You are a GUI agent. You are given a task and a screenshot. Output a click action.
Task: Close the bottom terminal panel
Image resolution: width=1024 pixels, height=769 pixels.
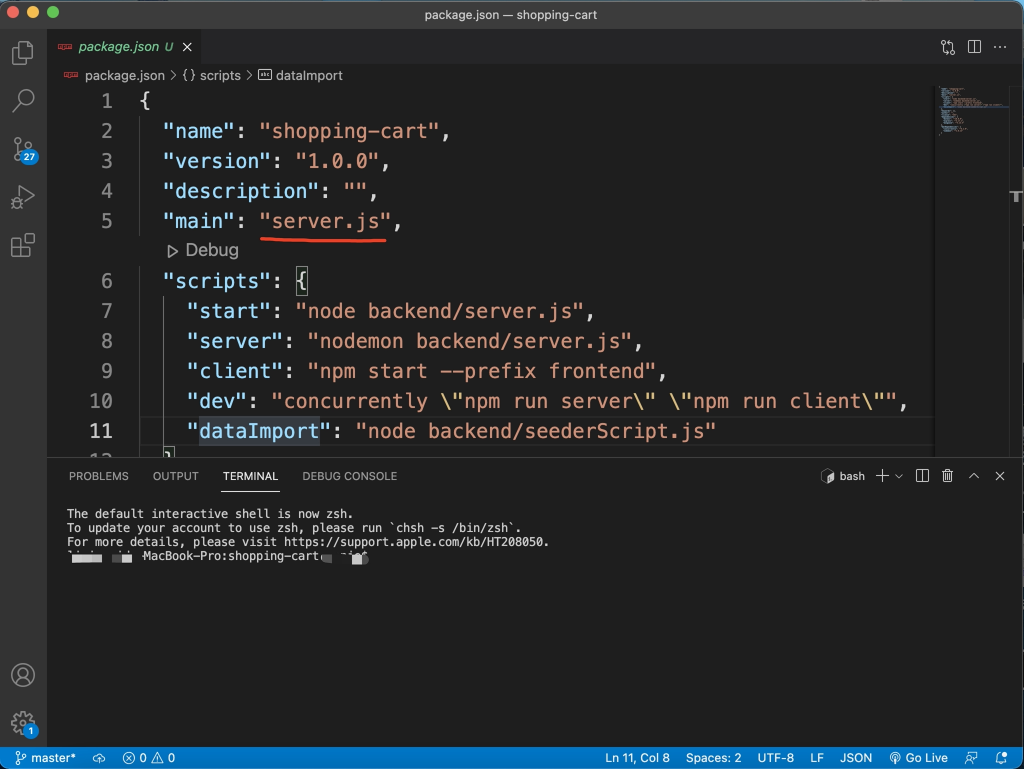(1000, 476)
